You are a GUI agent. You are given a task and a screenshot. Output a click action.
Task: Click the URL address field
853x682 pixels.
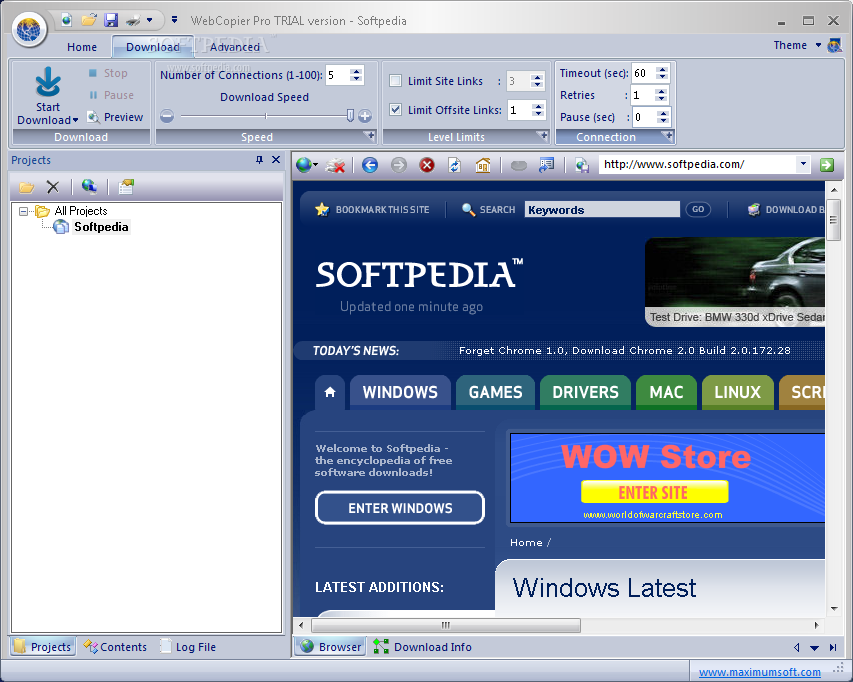point(698,164)
